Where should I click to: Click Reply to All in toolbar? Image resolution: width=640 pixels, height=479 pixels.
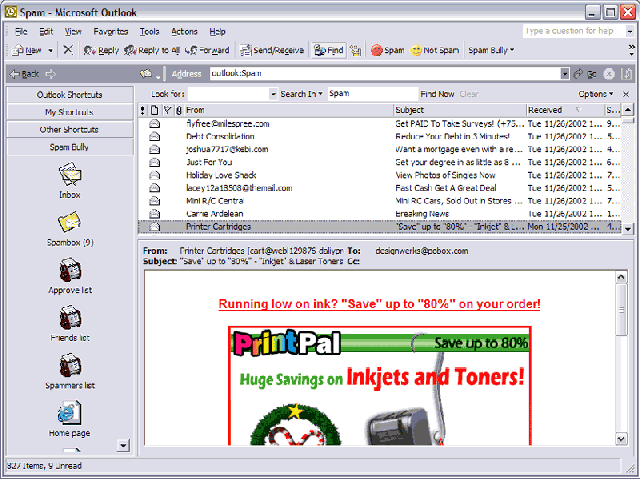pos(152,50)
